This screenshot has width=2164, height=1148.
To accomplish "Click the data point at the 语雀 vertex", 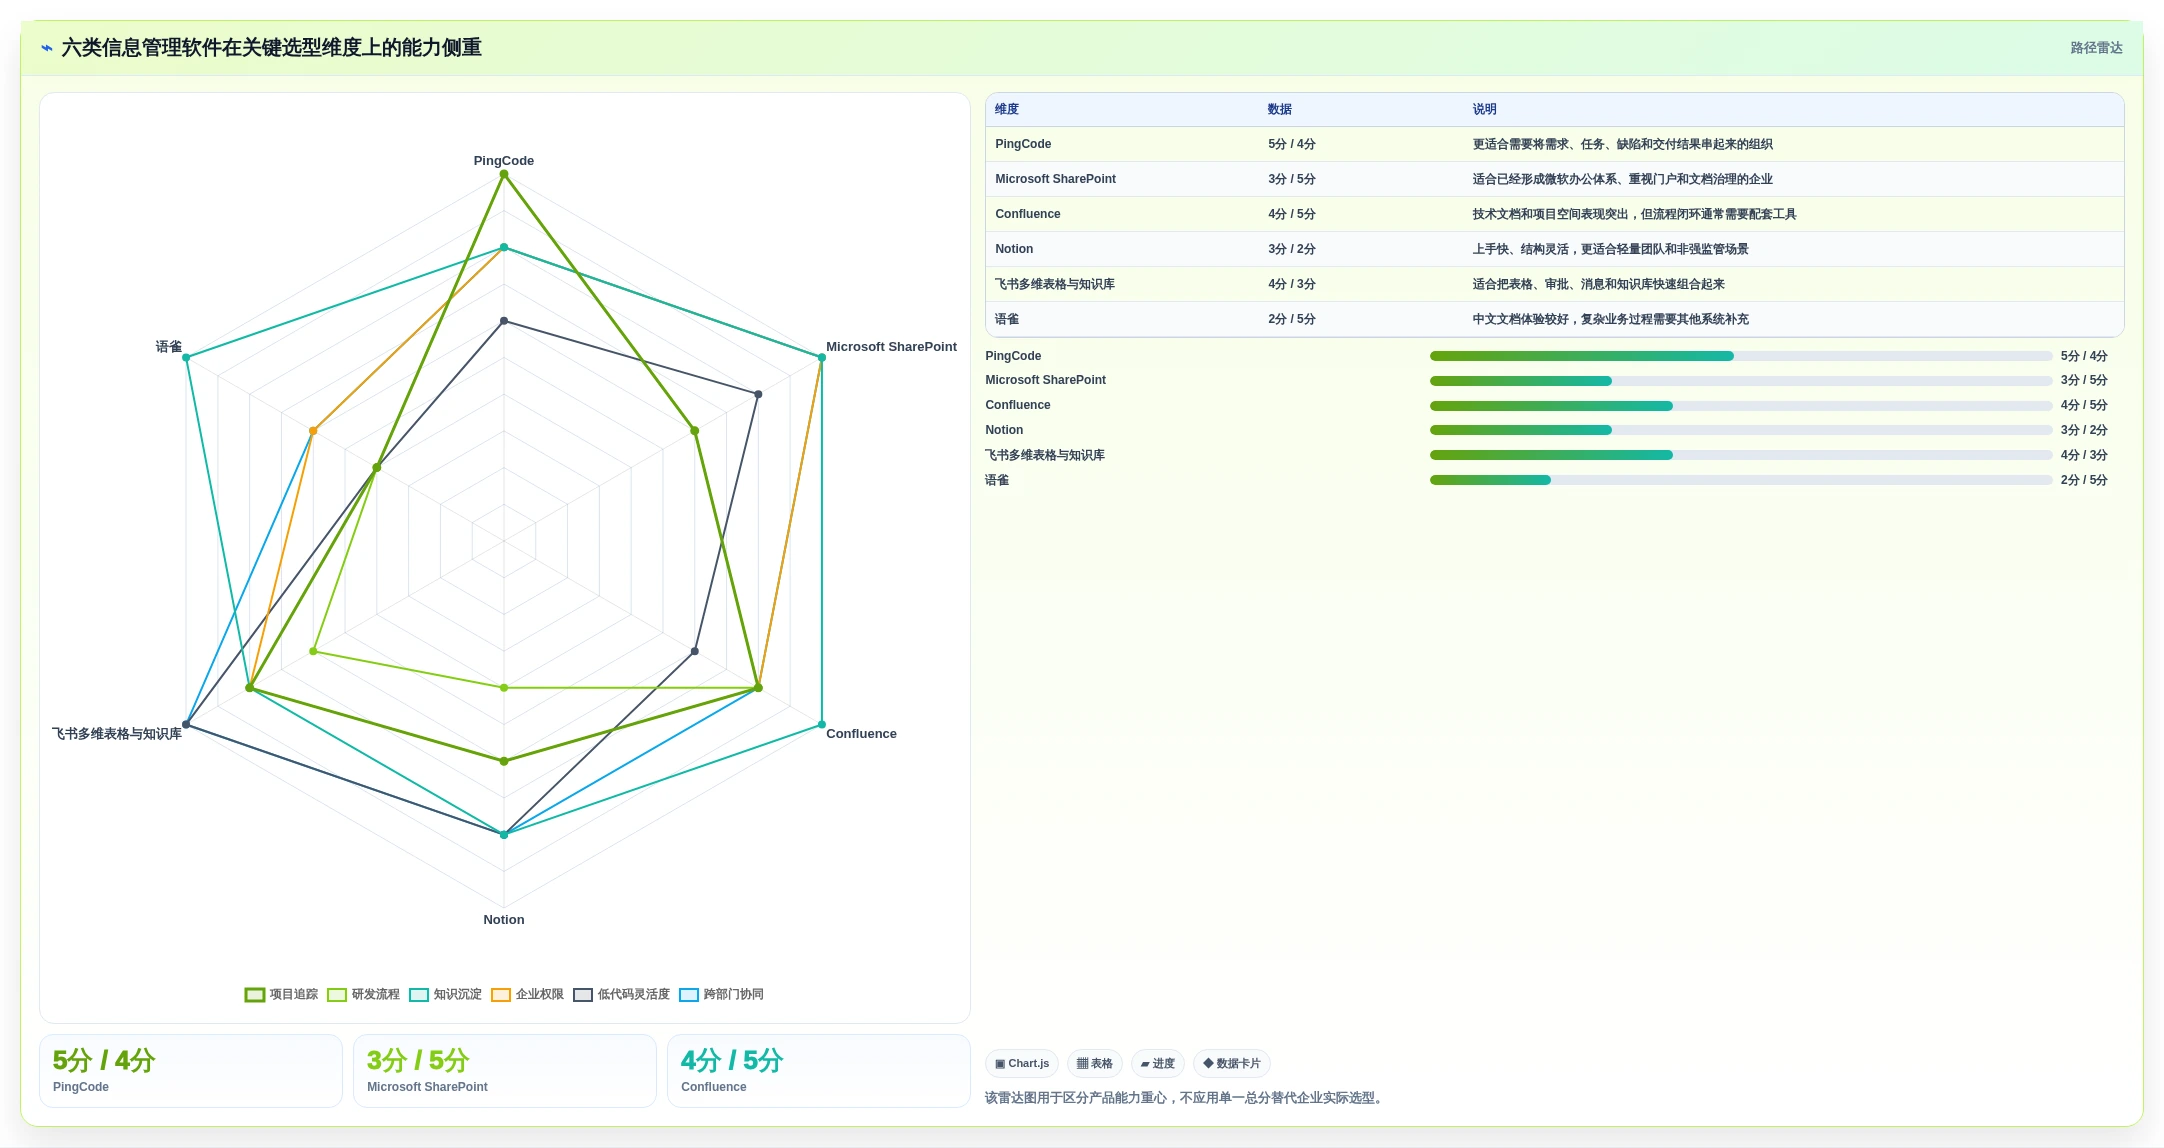I will coord(186,358).
